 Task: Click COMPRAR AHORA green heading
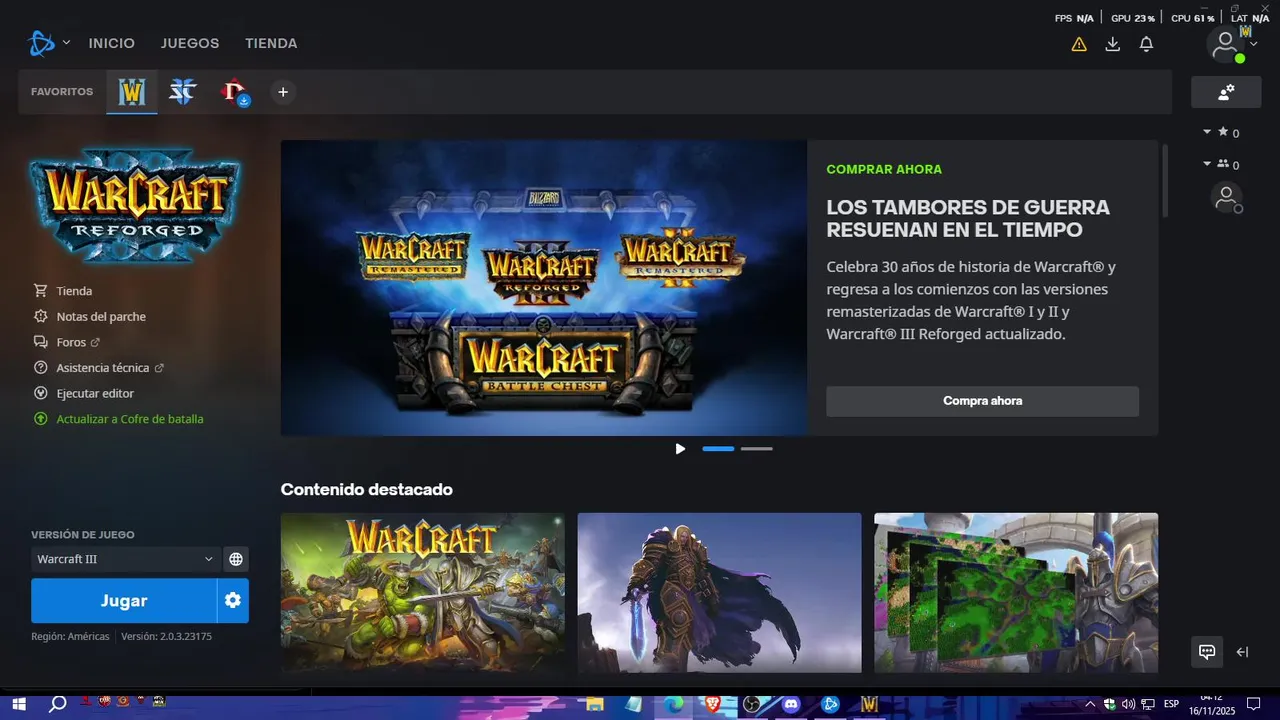tap(884, 170)
